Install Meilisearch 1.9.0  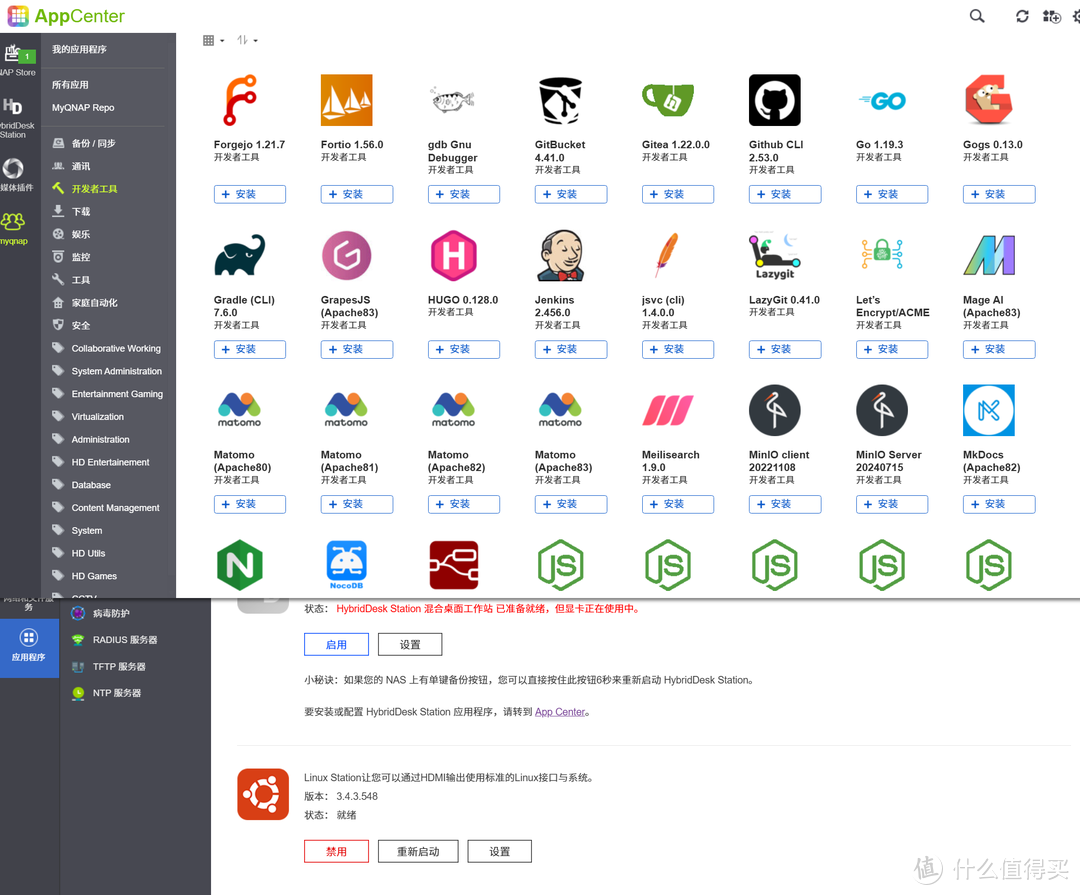[678, 504]
